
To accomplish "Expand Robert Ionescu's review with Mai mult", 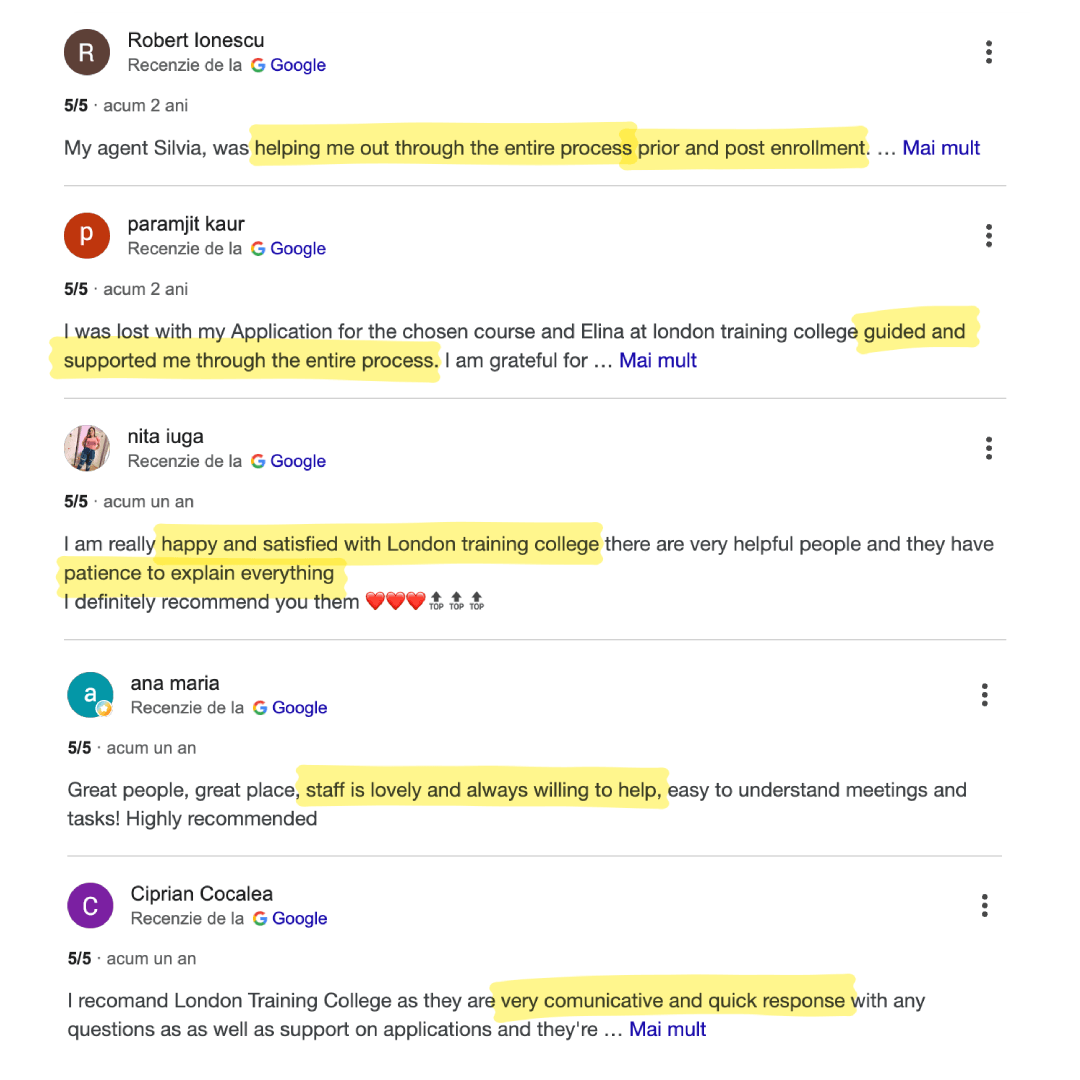I will 941,148.
